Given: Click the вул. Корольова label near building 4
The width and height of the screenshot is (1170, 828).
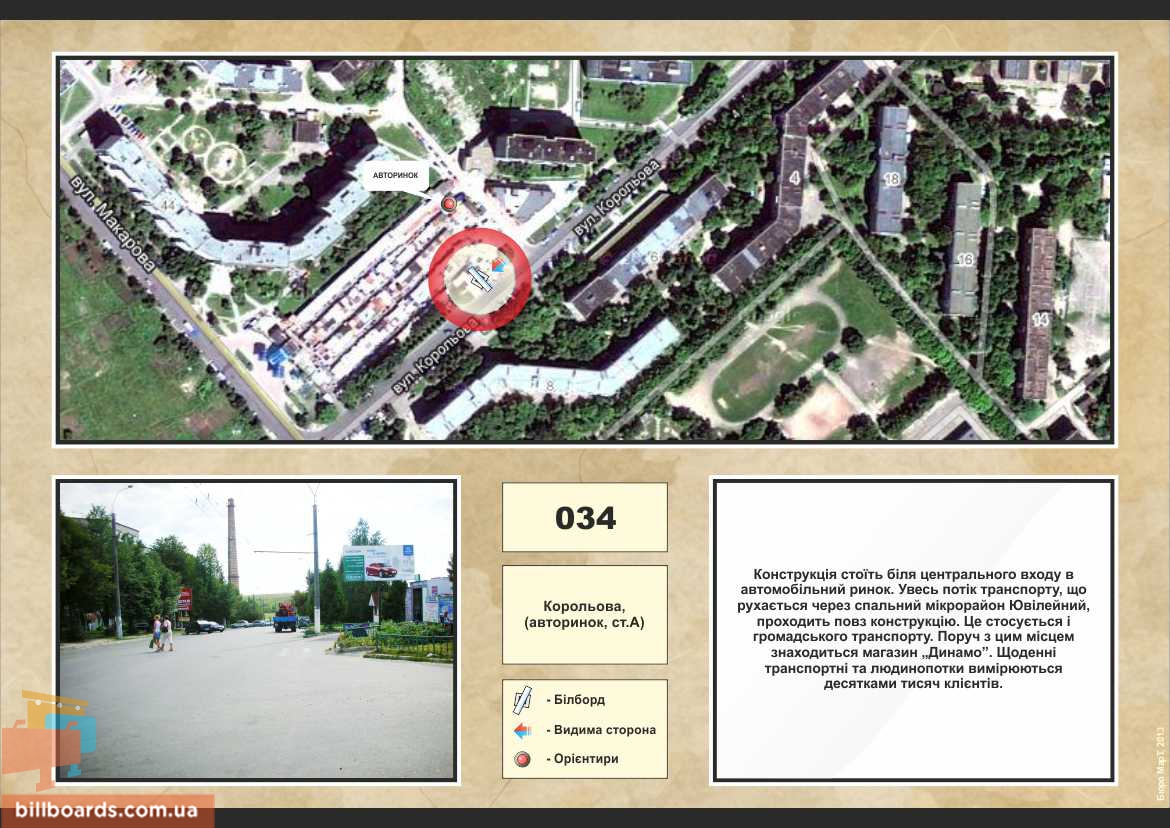Looking at the screenshot, I should [x=617, y=198].
